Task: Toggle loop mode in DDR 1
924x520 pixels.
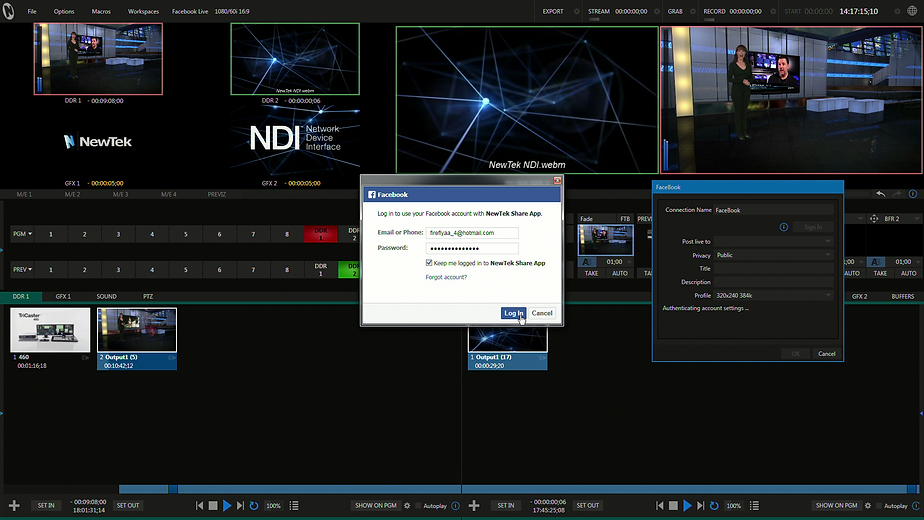Action: tap(254, 505)
